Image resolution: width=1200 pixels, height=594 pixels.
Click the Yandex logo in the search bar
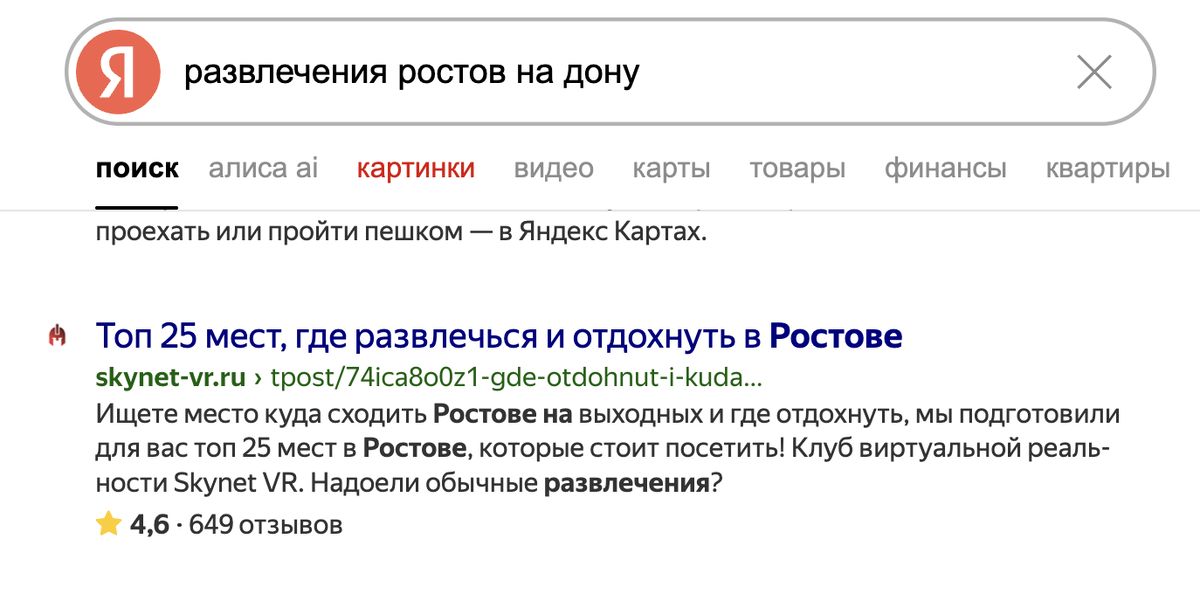(x=117, y=70)
